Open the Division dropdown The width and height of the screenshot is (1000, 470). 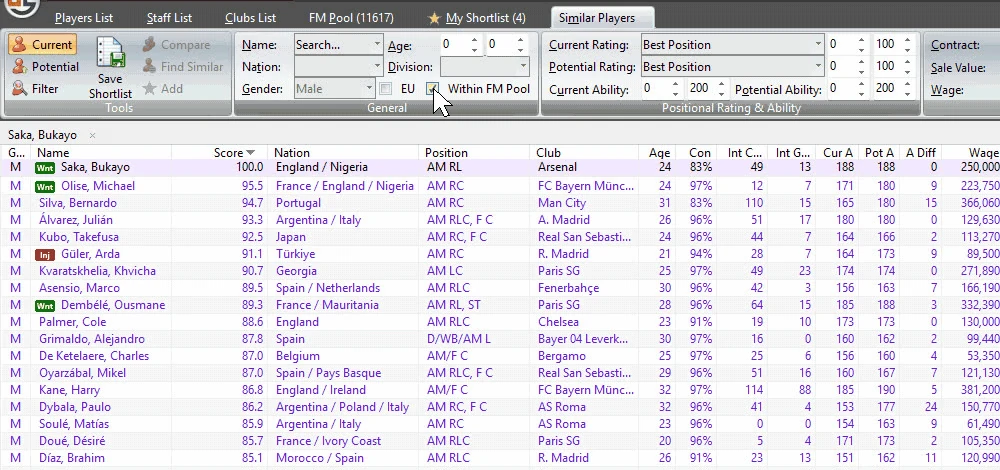pyautogui.click(x=524, y=66)
